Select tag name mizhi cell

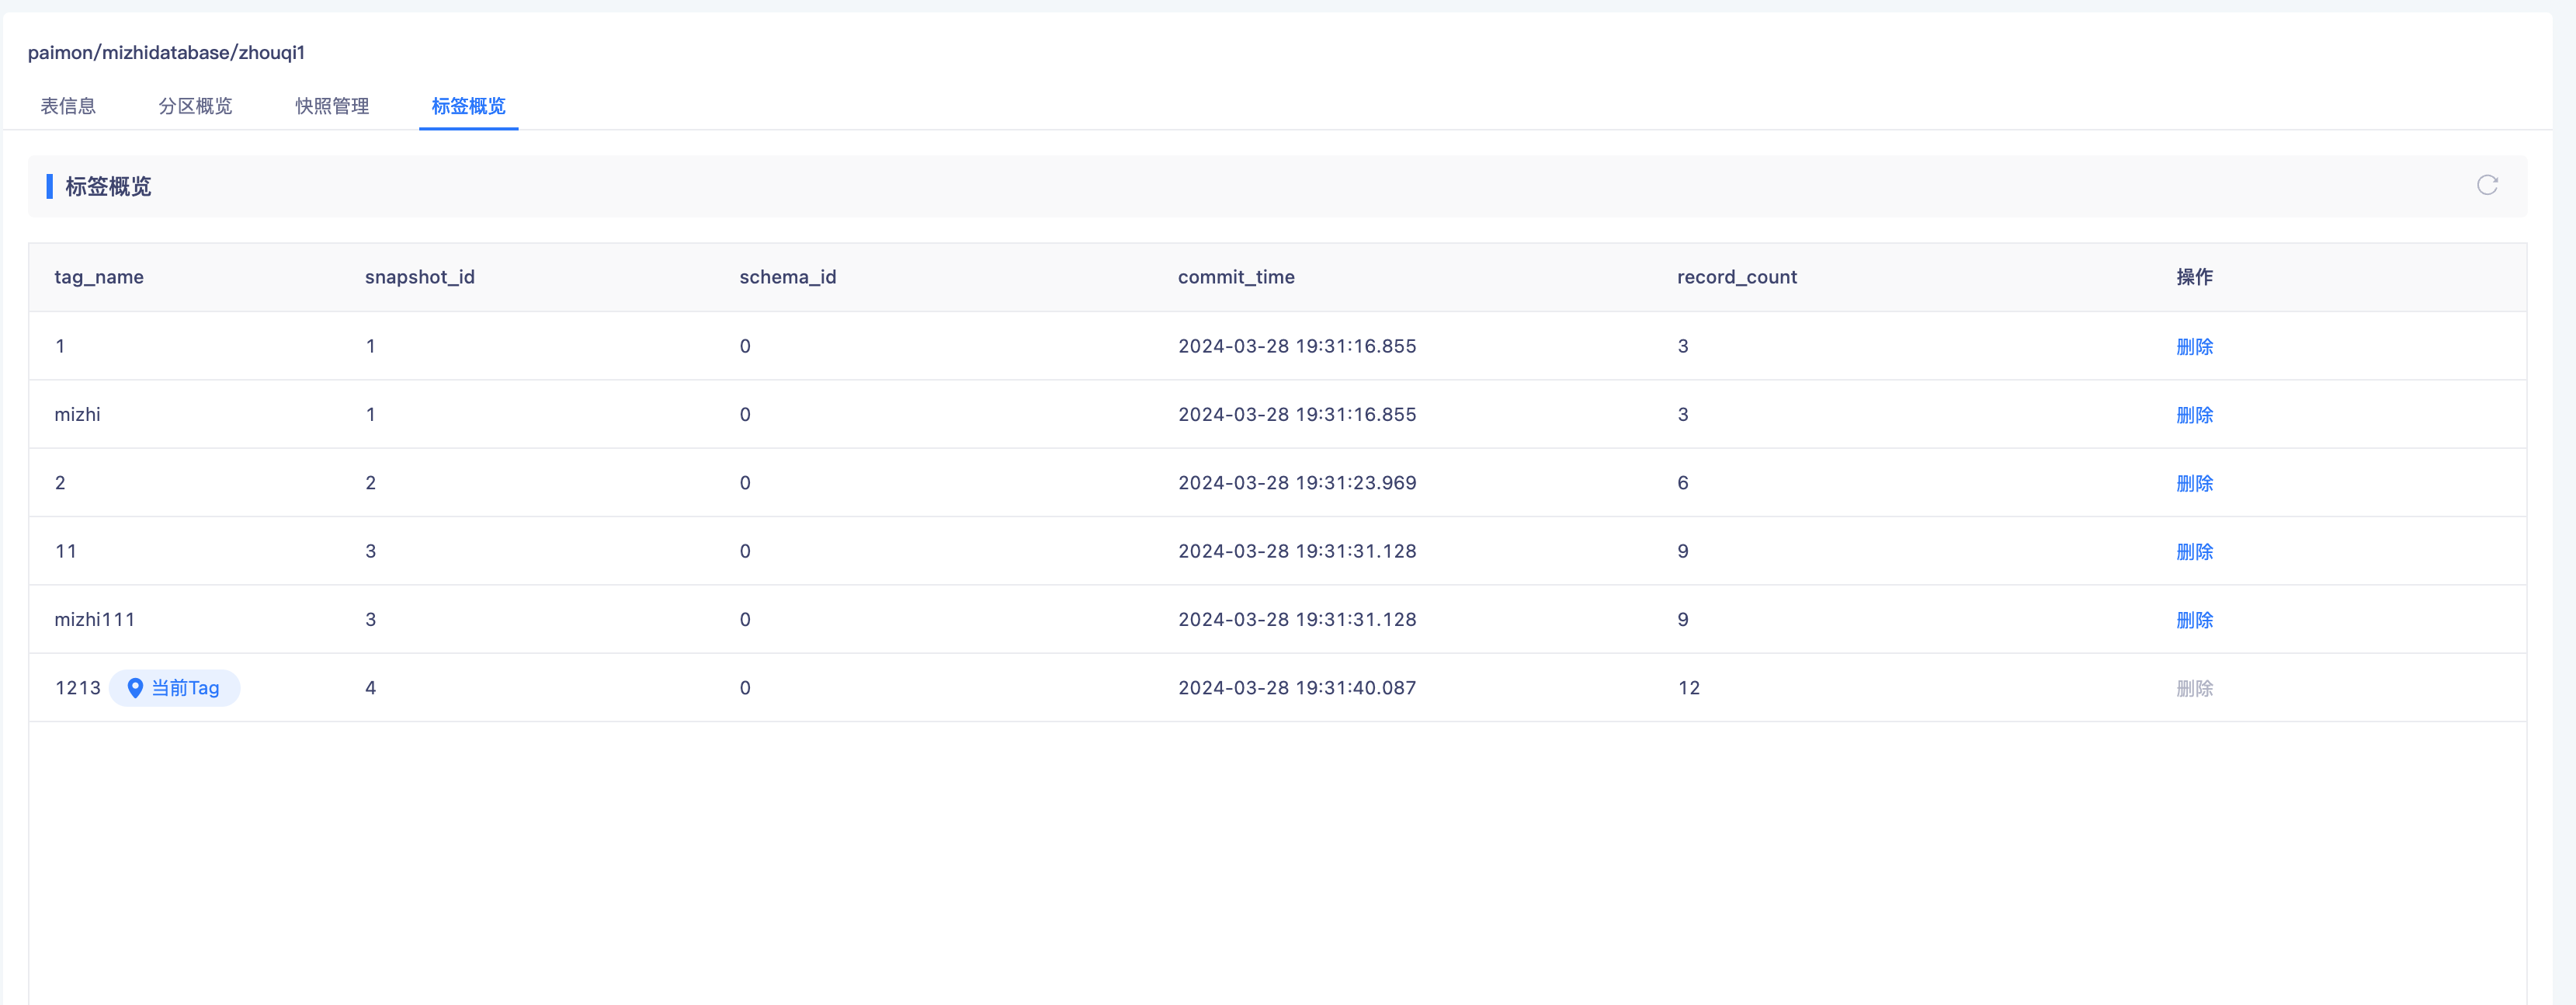click(77, 414)
